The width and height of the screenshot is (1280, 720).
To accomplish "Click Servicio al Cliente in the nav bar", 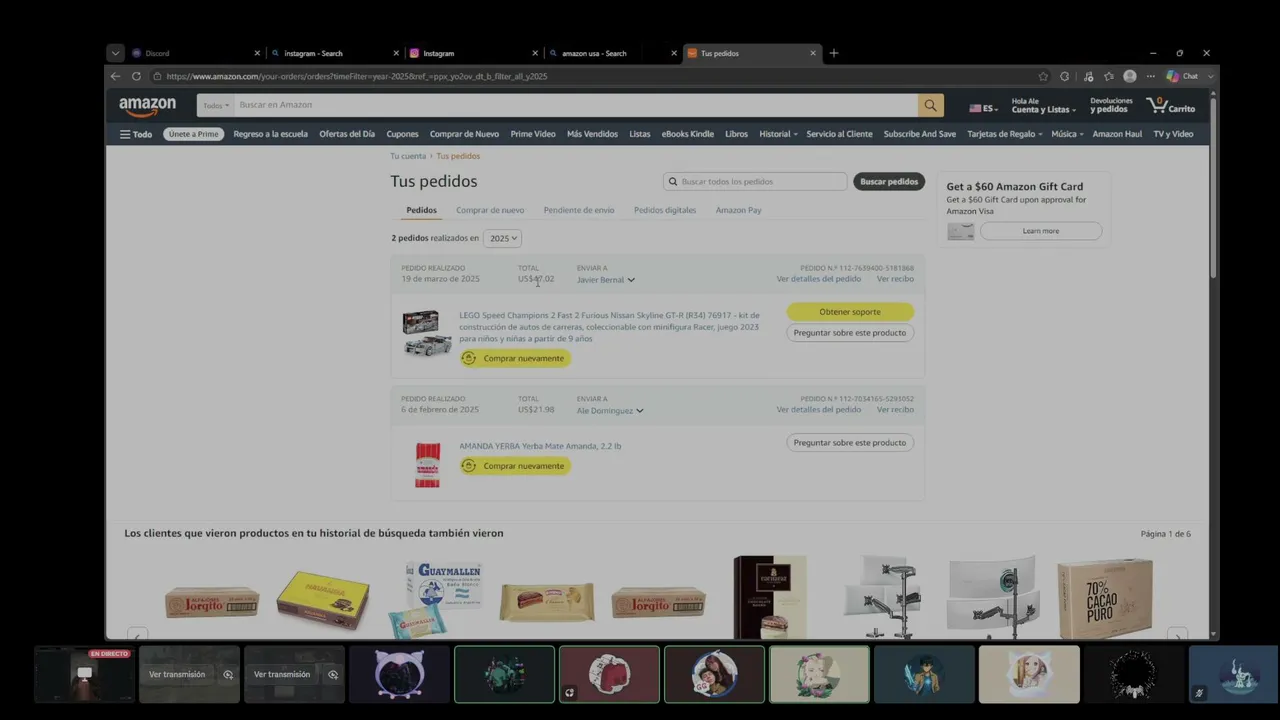I will click(x=839, y=134).
